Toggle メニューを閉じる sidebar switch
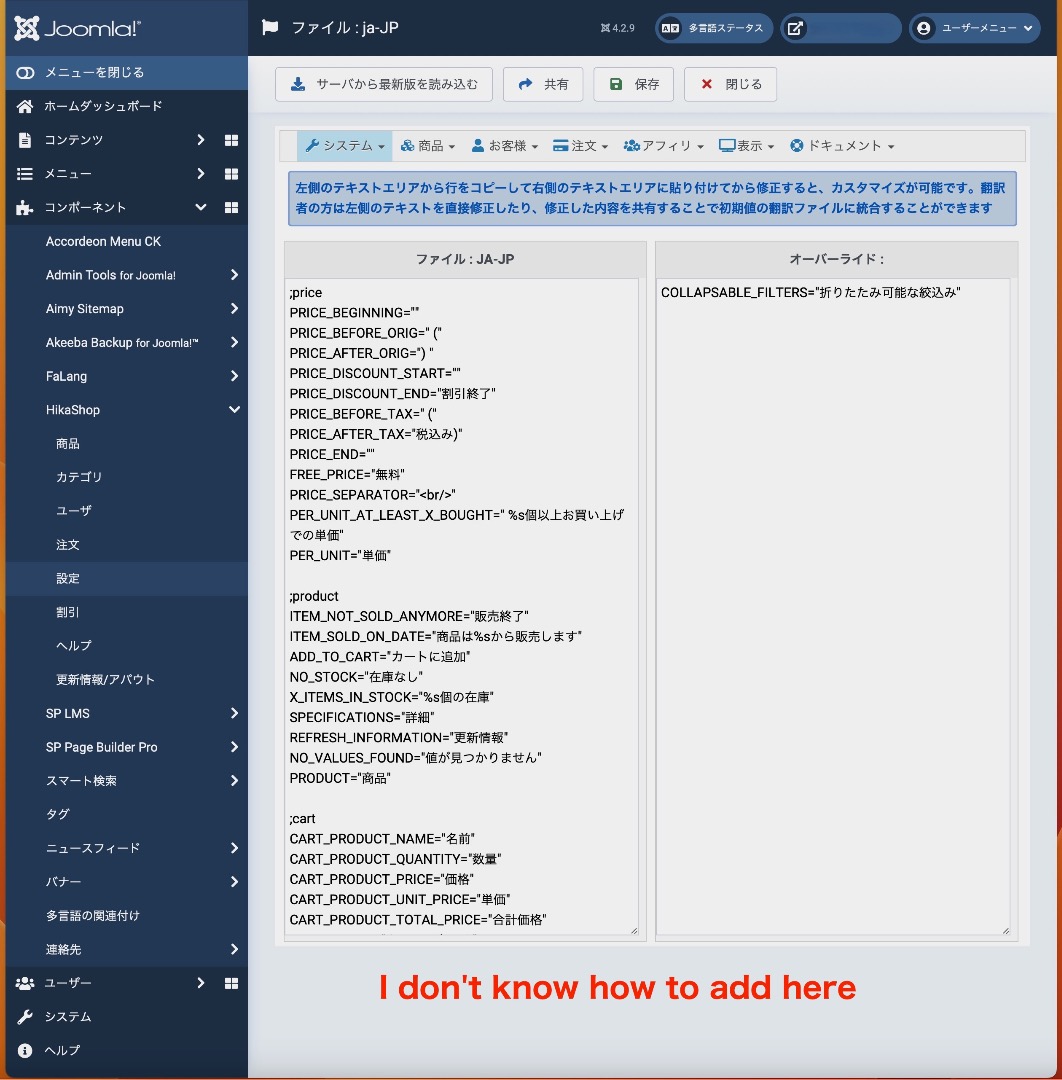 [25, 73]
